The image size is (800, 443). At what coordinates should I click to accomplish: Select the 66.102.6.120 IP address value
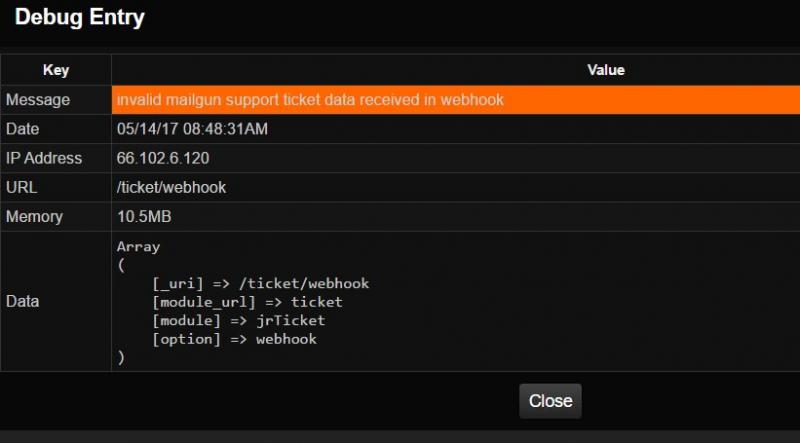[x=163, y=158]
